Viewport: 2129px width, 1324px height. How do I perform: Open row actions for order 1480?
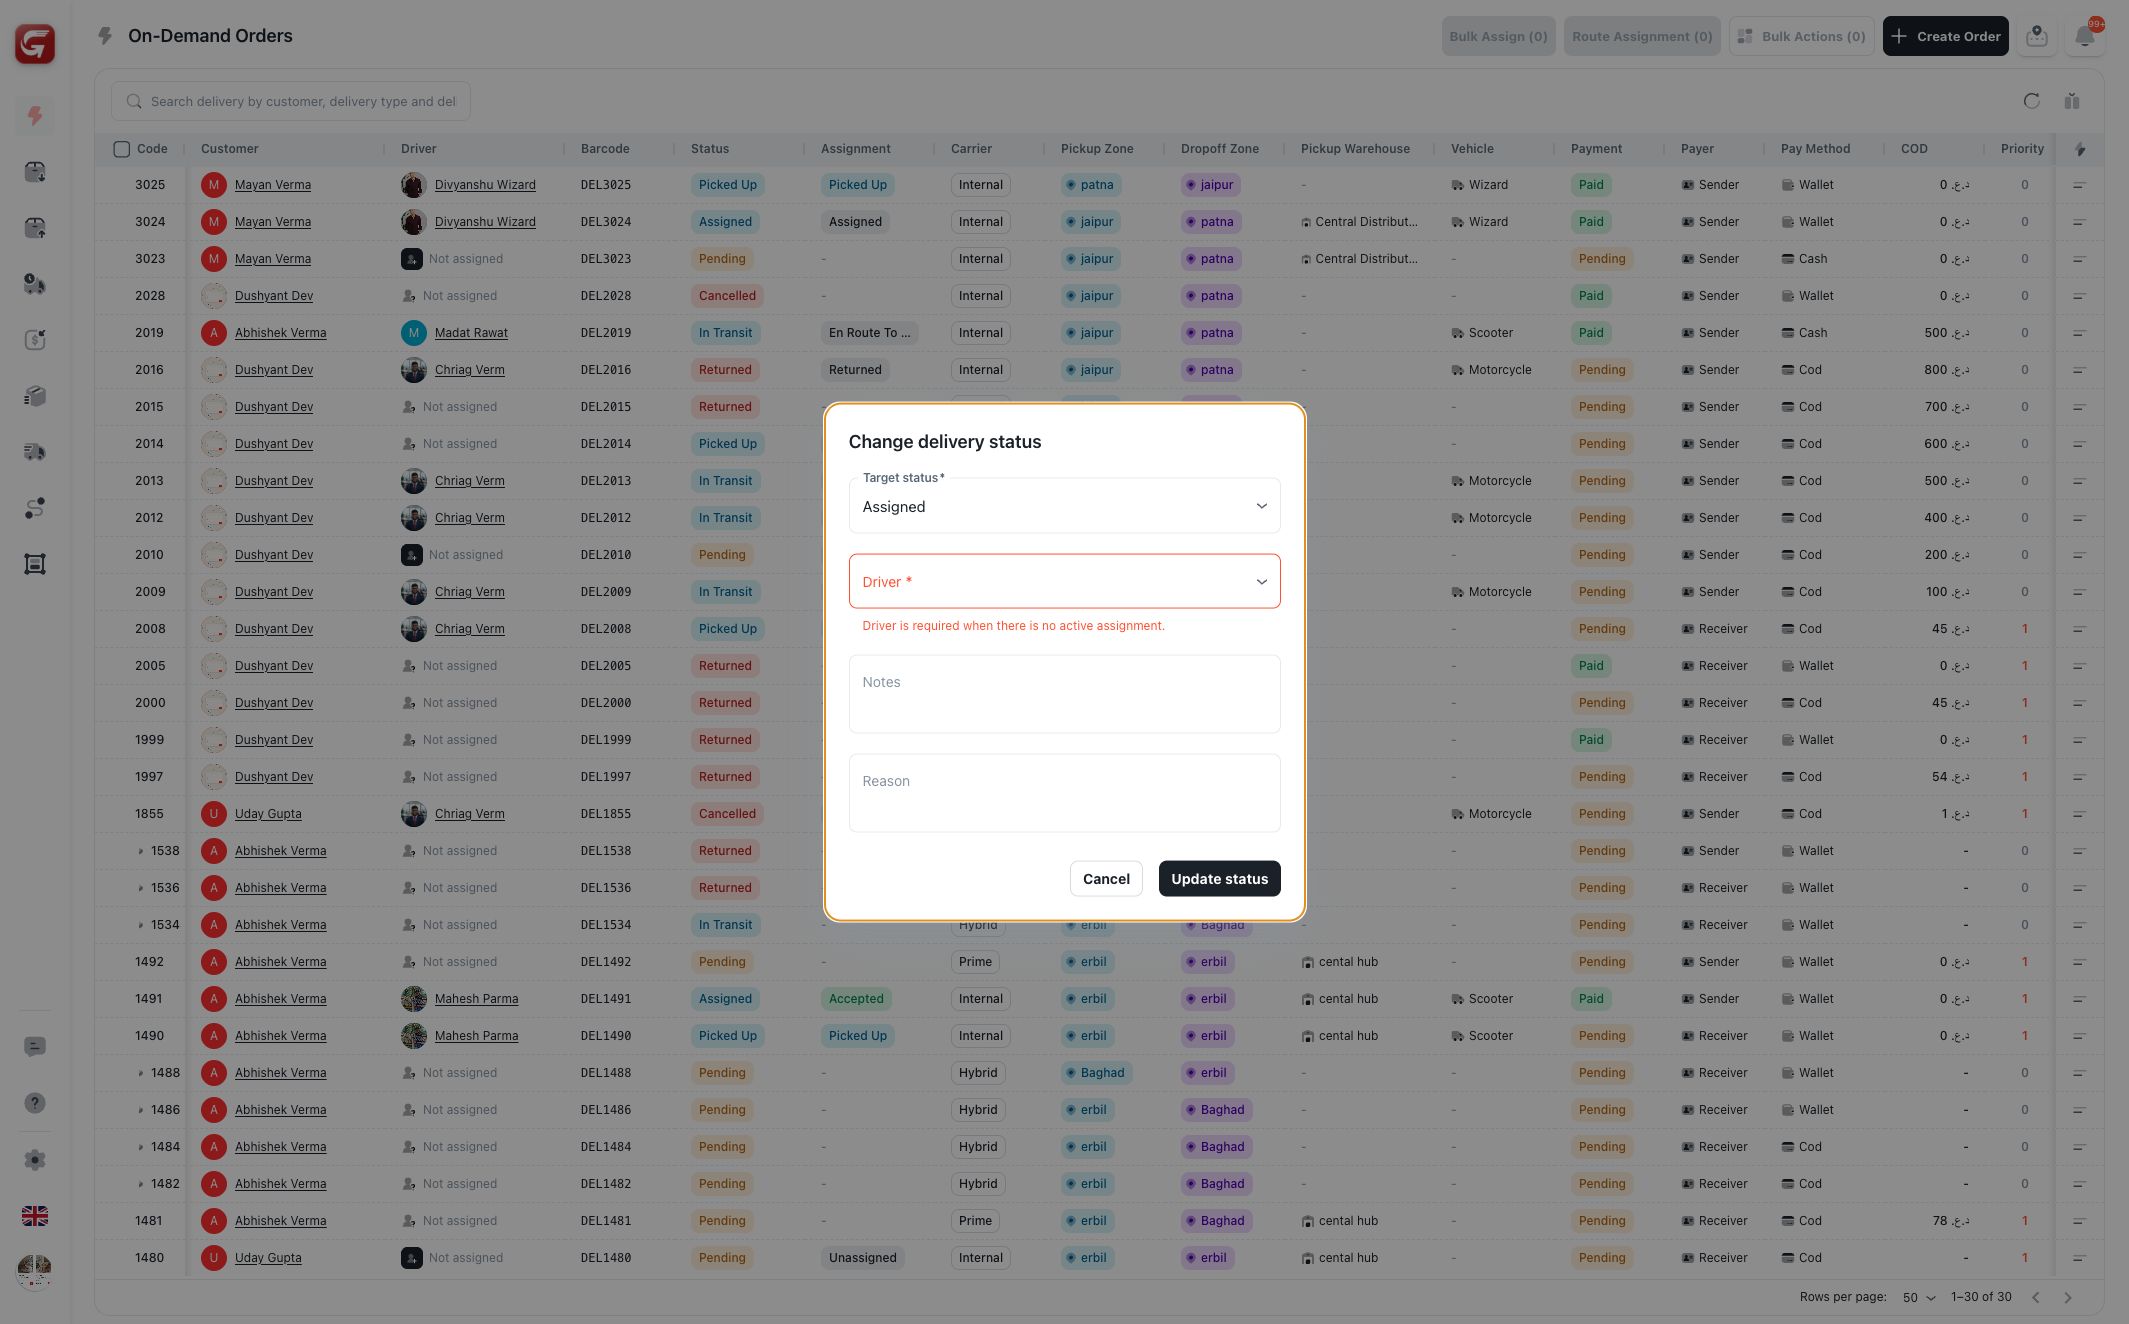(2079, 1258)
